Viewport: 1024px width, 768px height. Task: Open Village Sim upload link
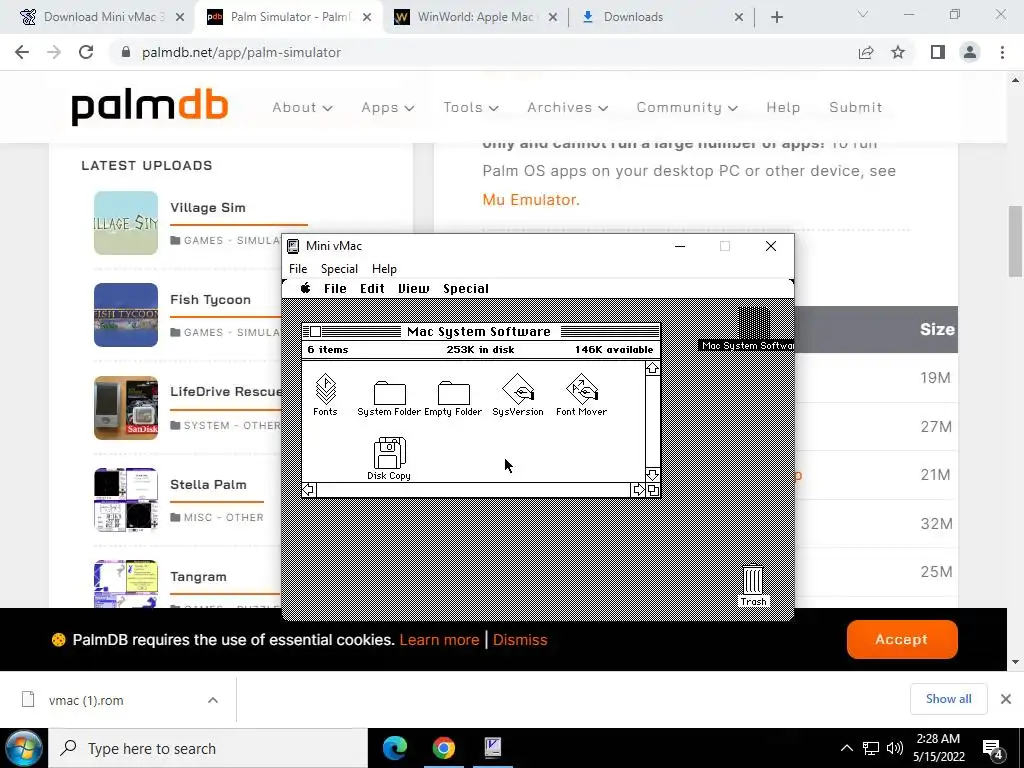click(x=208, y=208)
